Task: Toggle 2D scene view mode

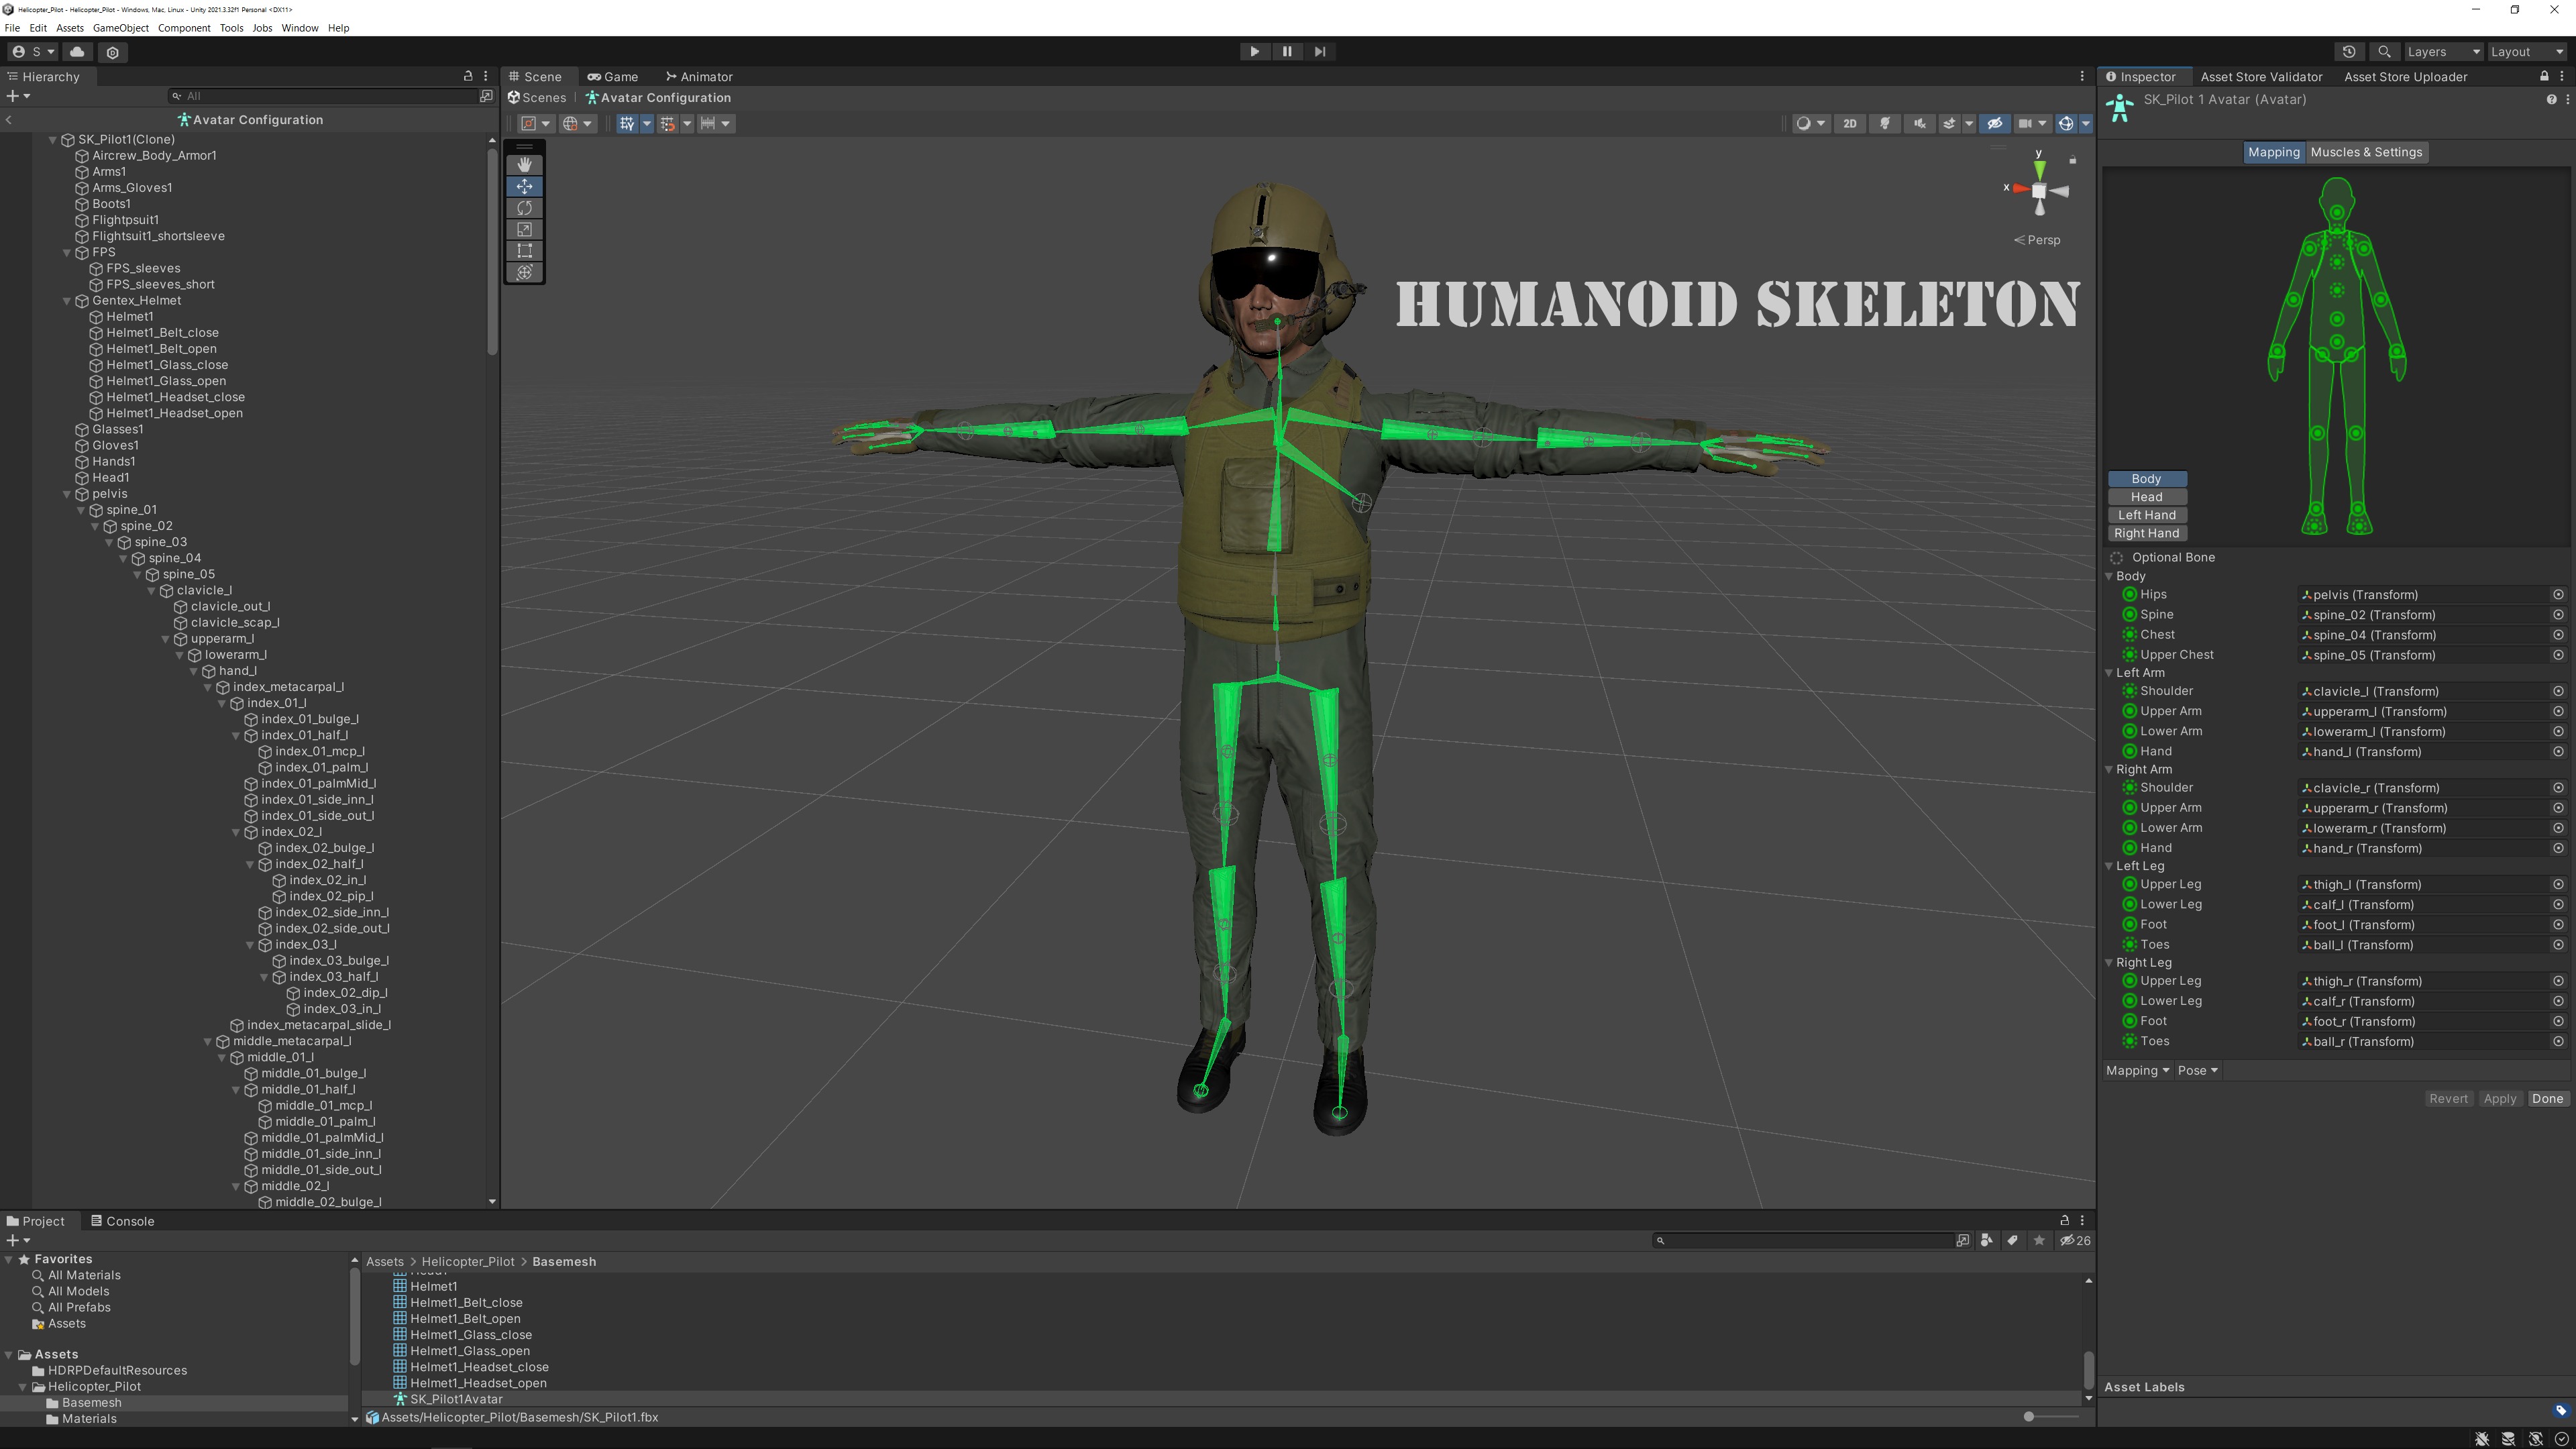Action: point(1850,123)
